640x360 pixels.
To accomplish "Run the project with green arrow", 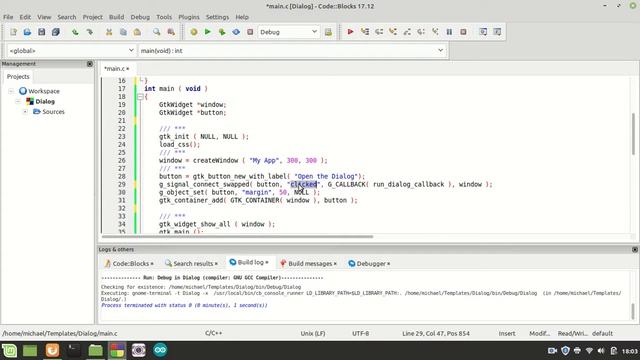I will coord(208,32).
